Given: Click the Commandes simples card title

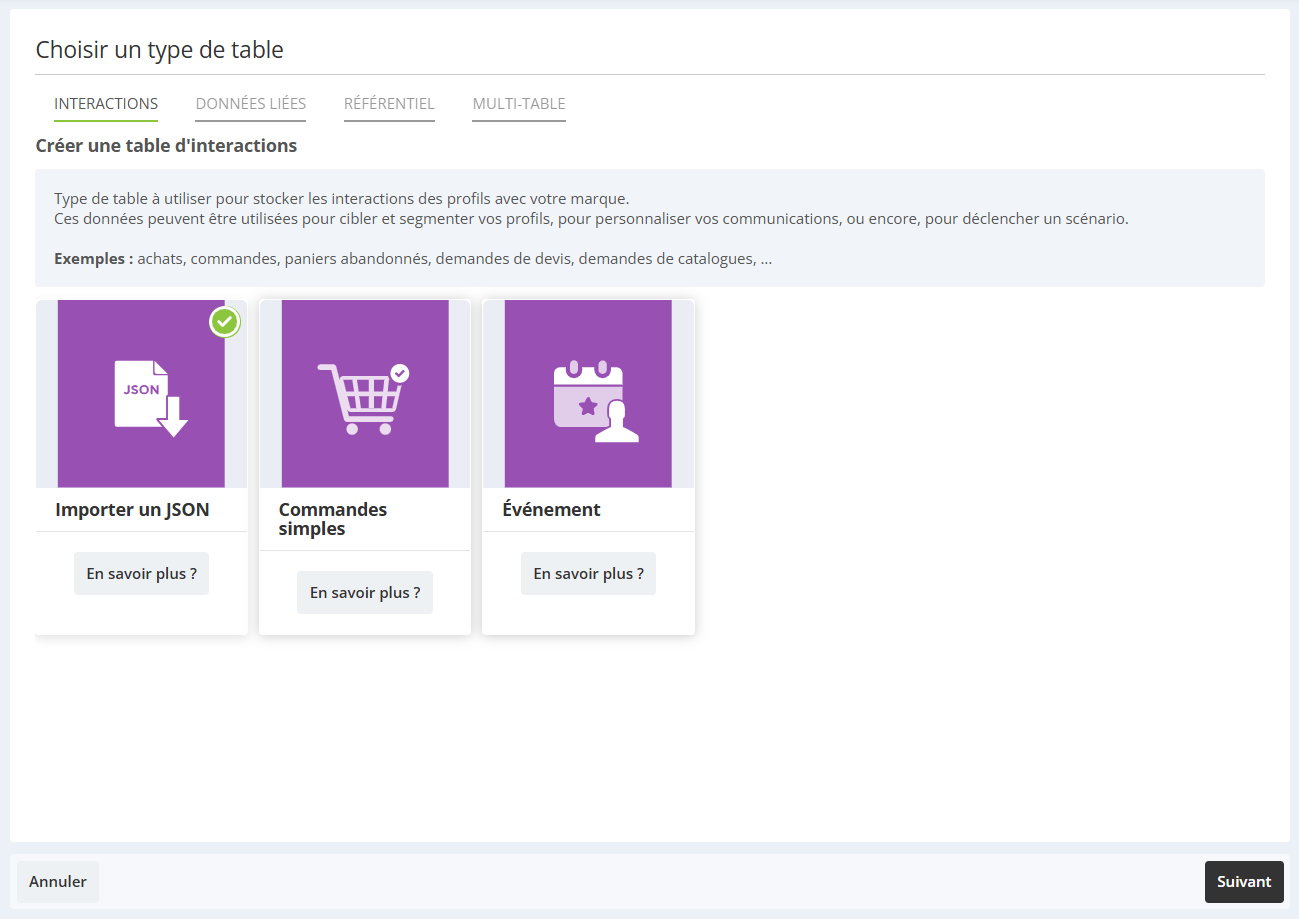Looking at the screenshot, I should coord(333,519).
